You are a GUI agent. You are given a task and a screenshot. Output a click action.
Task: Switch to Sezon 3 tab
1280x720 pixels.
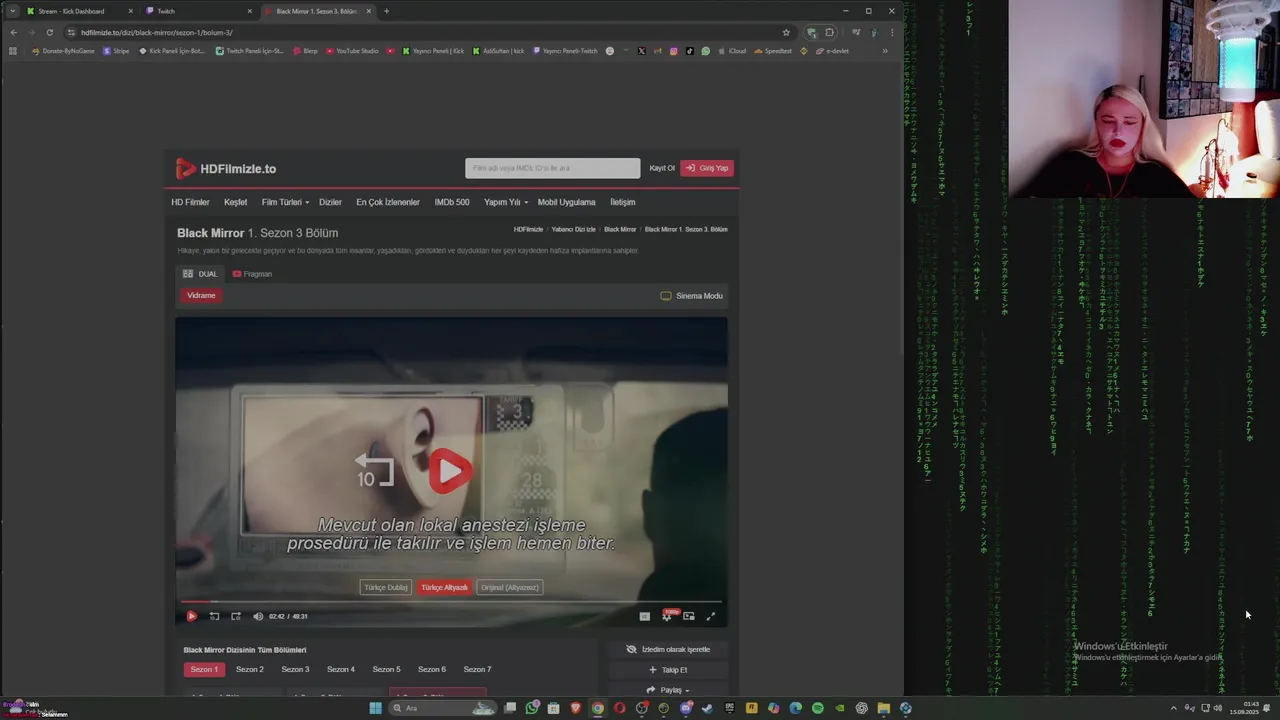coord(295,669)
